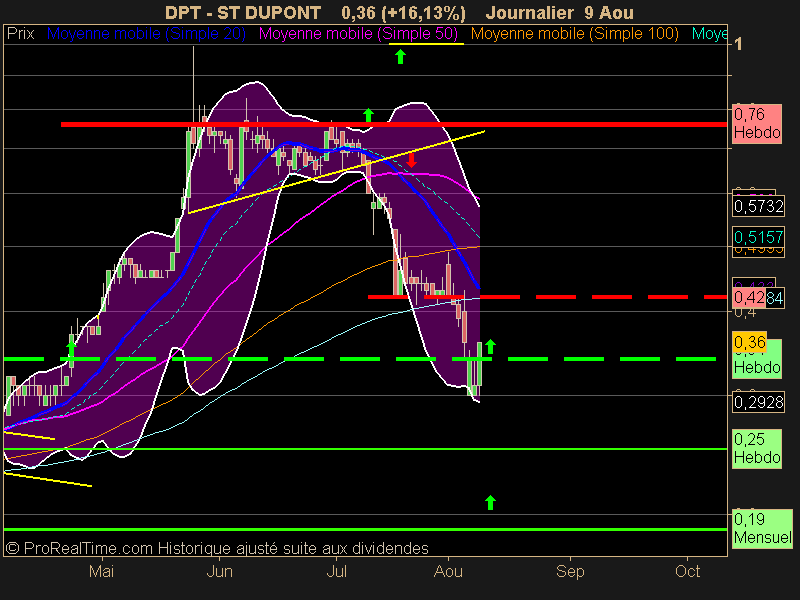Select the 0,19 Mensuel green label
The height and width of the screenshot is (600, 800).
(762, 529)
